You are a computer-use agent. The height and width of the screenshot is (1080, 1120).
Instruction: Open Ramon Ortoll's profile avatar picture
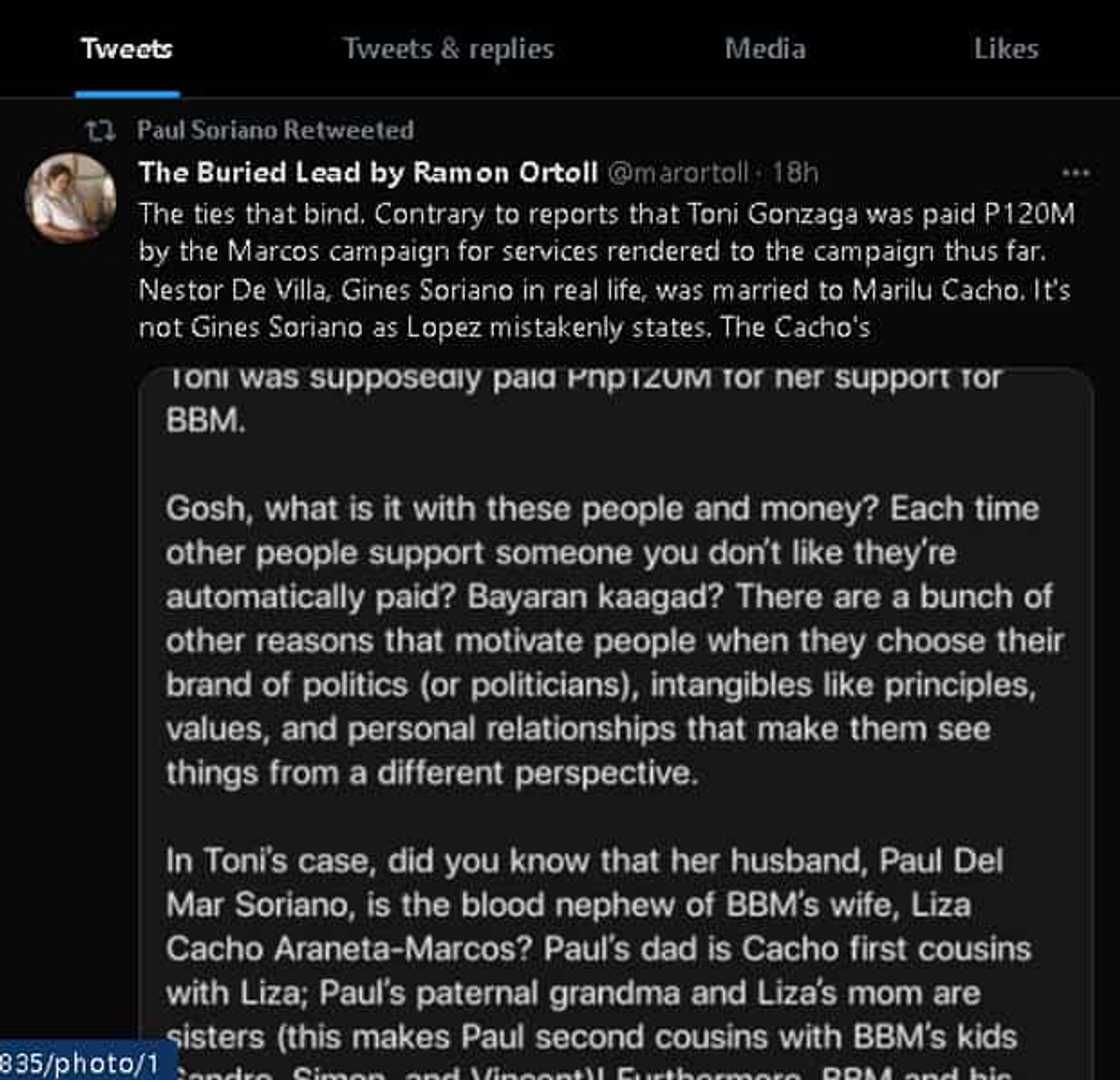[70, 198]
